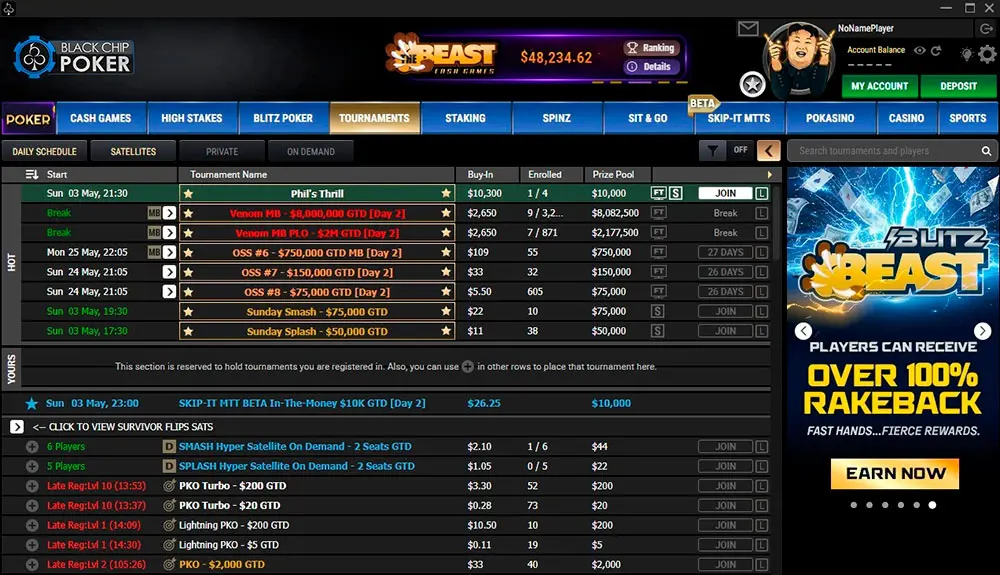This screenshot has height=575, width=1000.
Task: Expand the Survivor Flips Sats section
Action: (x=17, y=427)
